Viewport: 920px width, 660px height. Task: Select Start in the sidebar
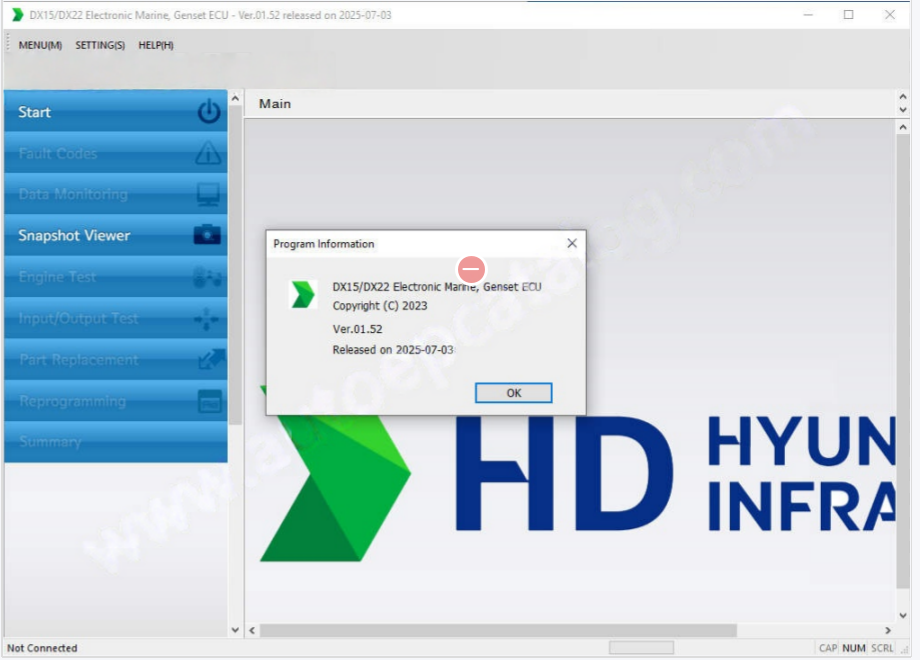[35, 112]
